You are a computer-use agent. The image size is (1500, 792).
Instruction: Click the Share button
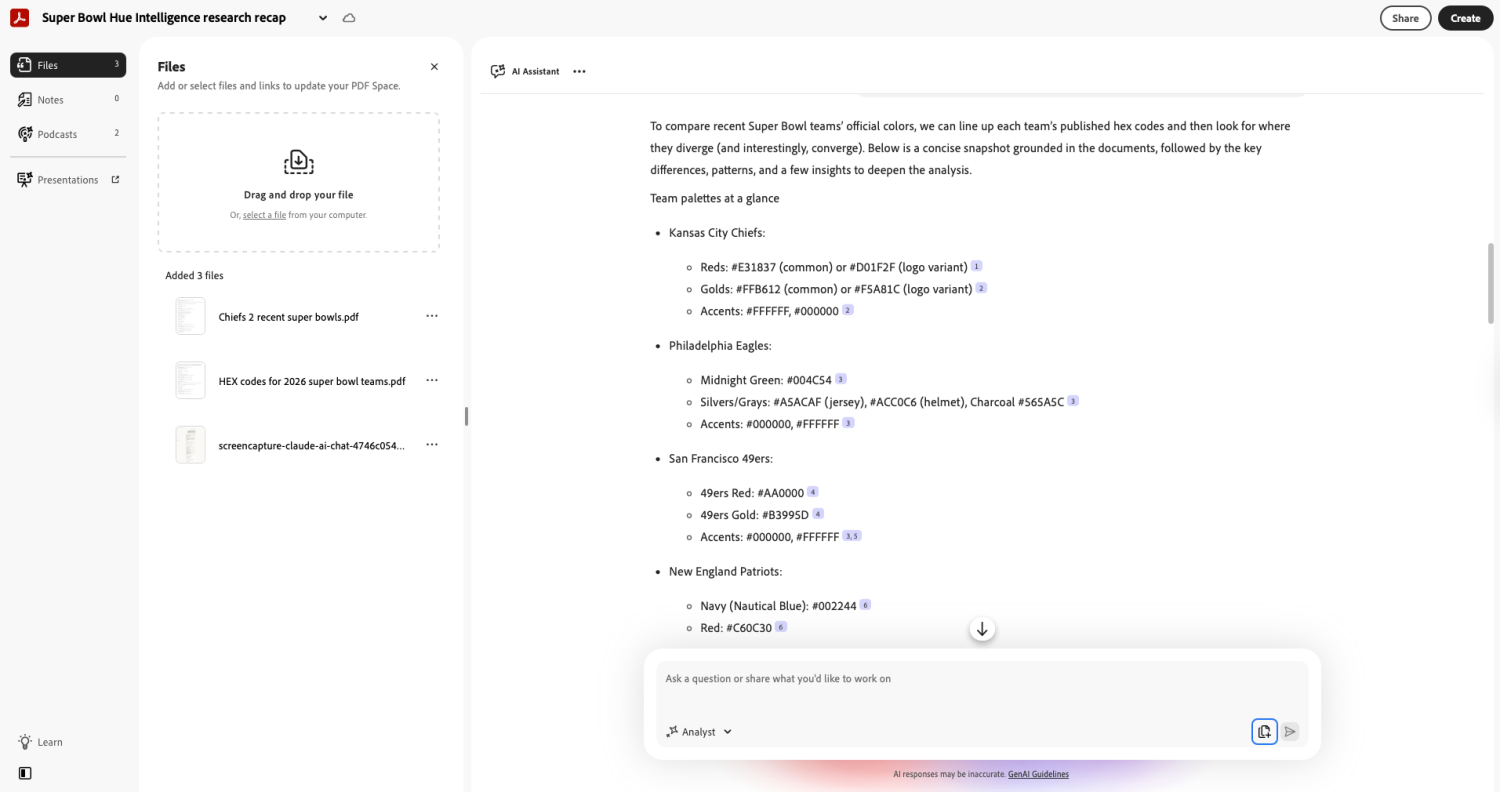(x=1405, y=18)
